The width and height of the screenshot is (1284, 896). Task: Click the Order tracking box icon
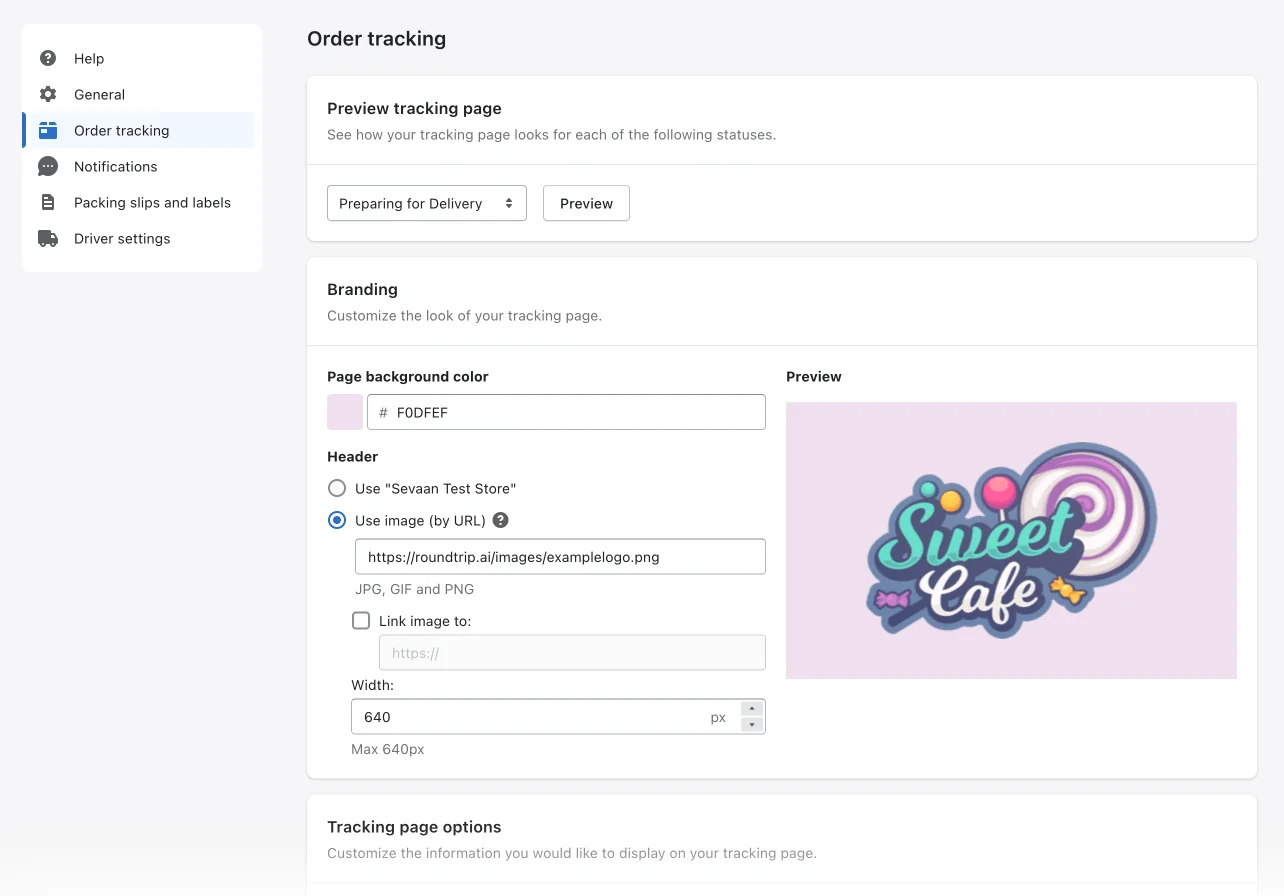click(x=48, y=130)
